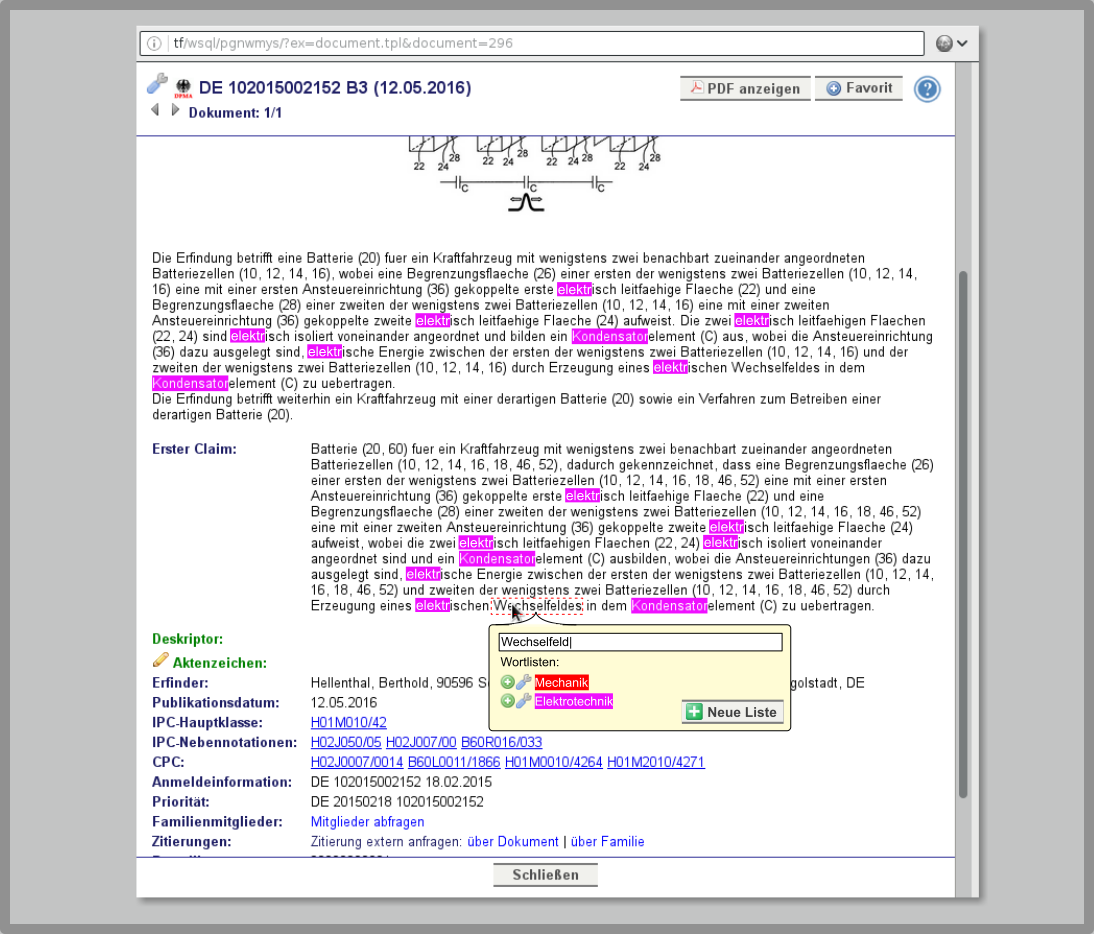Open IPC link H02J050/05

tap(346, 742)
